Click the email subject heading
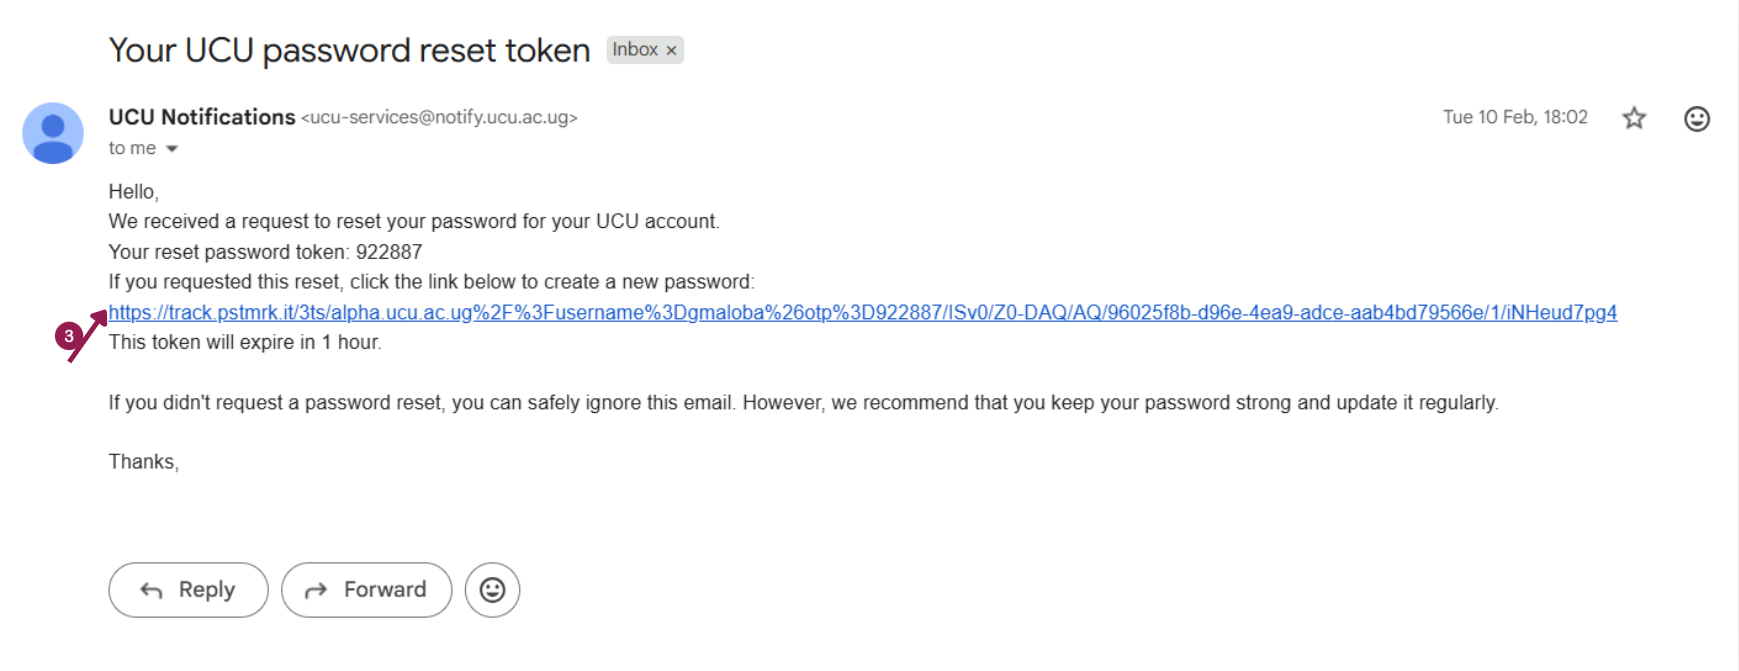 coord(349,50)
